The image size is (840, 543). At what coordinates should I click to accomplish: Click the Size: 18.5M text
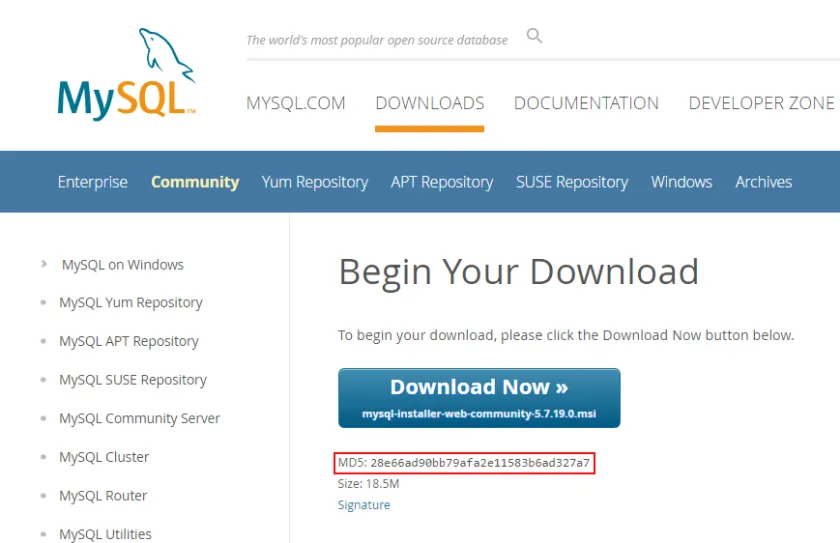coord(368,484)
